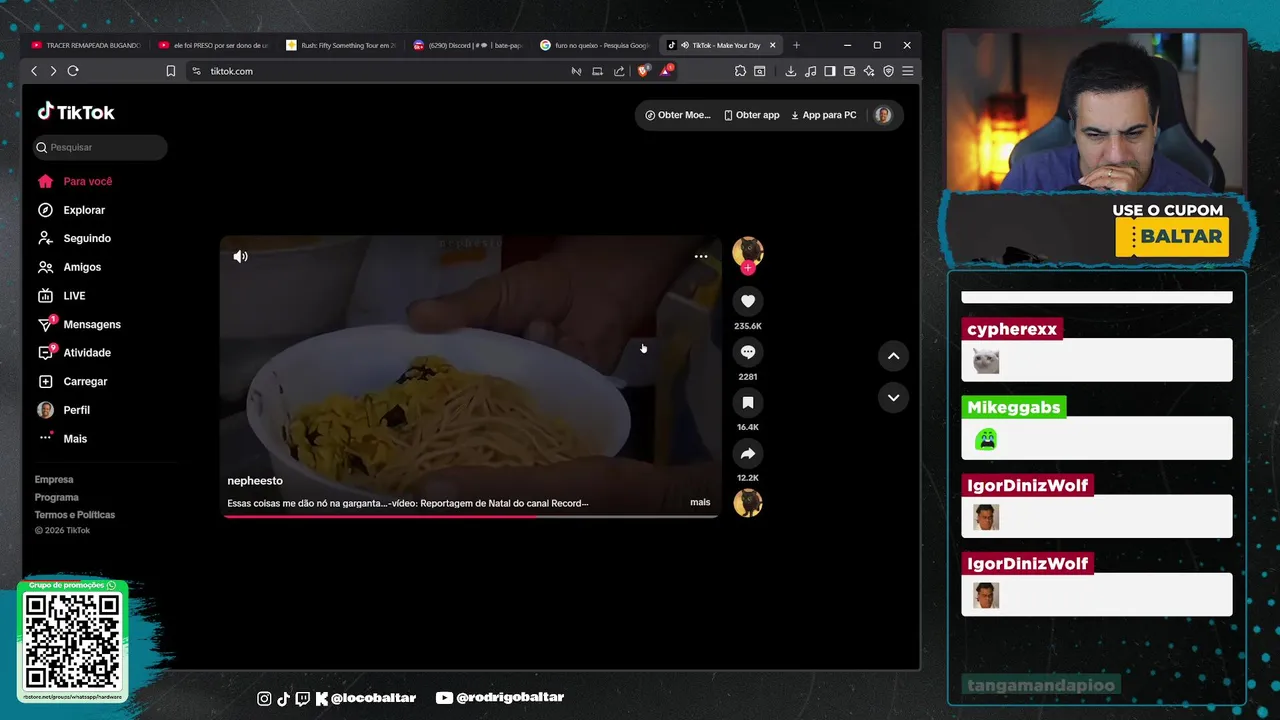Viewport: 1280px width, 720px height.
Task: Expand the Termos e Políticas section
Action: pos(75,515)
